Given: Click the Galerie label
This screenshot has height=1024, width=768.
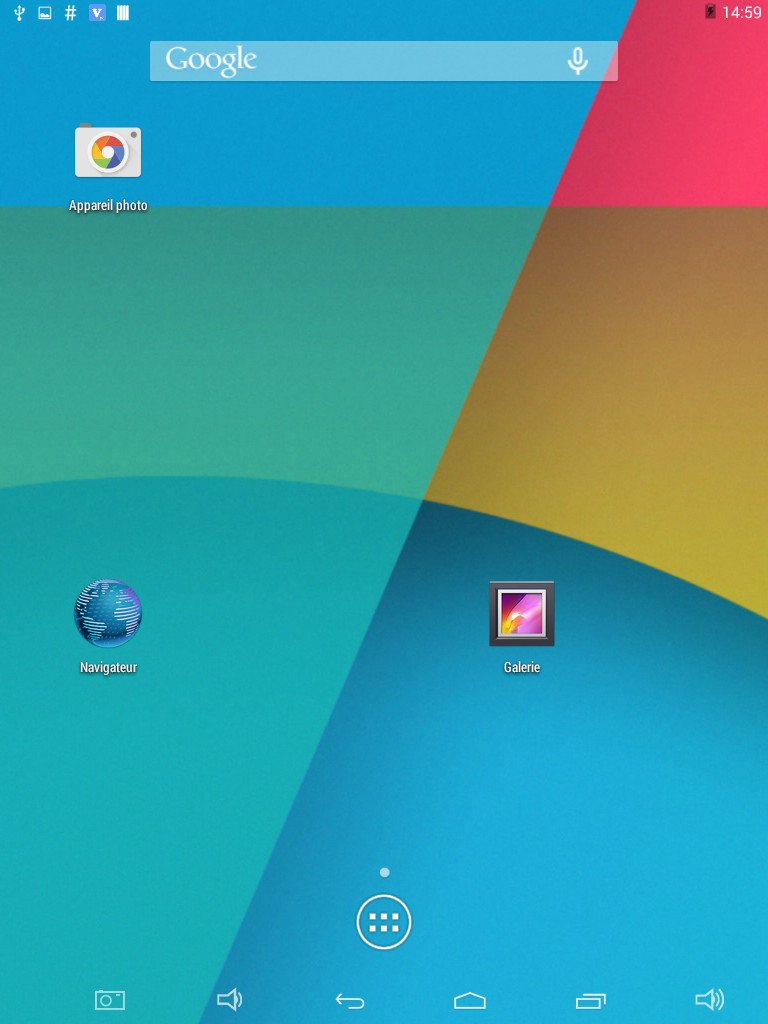Looking at the screenshot, I should pyautogui.click(x=522, y=667).
